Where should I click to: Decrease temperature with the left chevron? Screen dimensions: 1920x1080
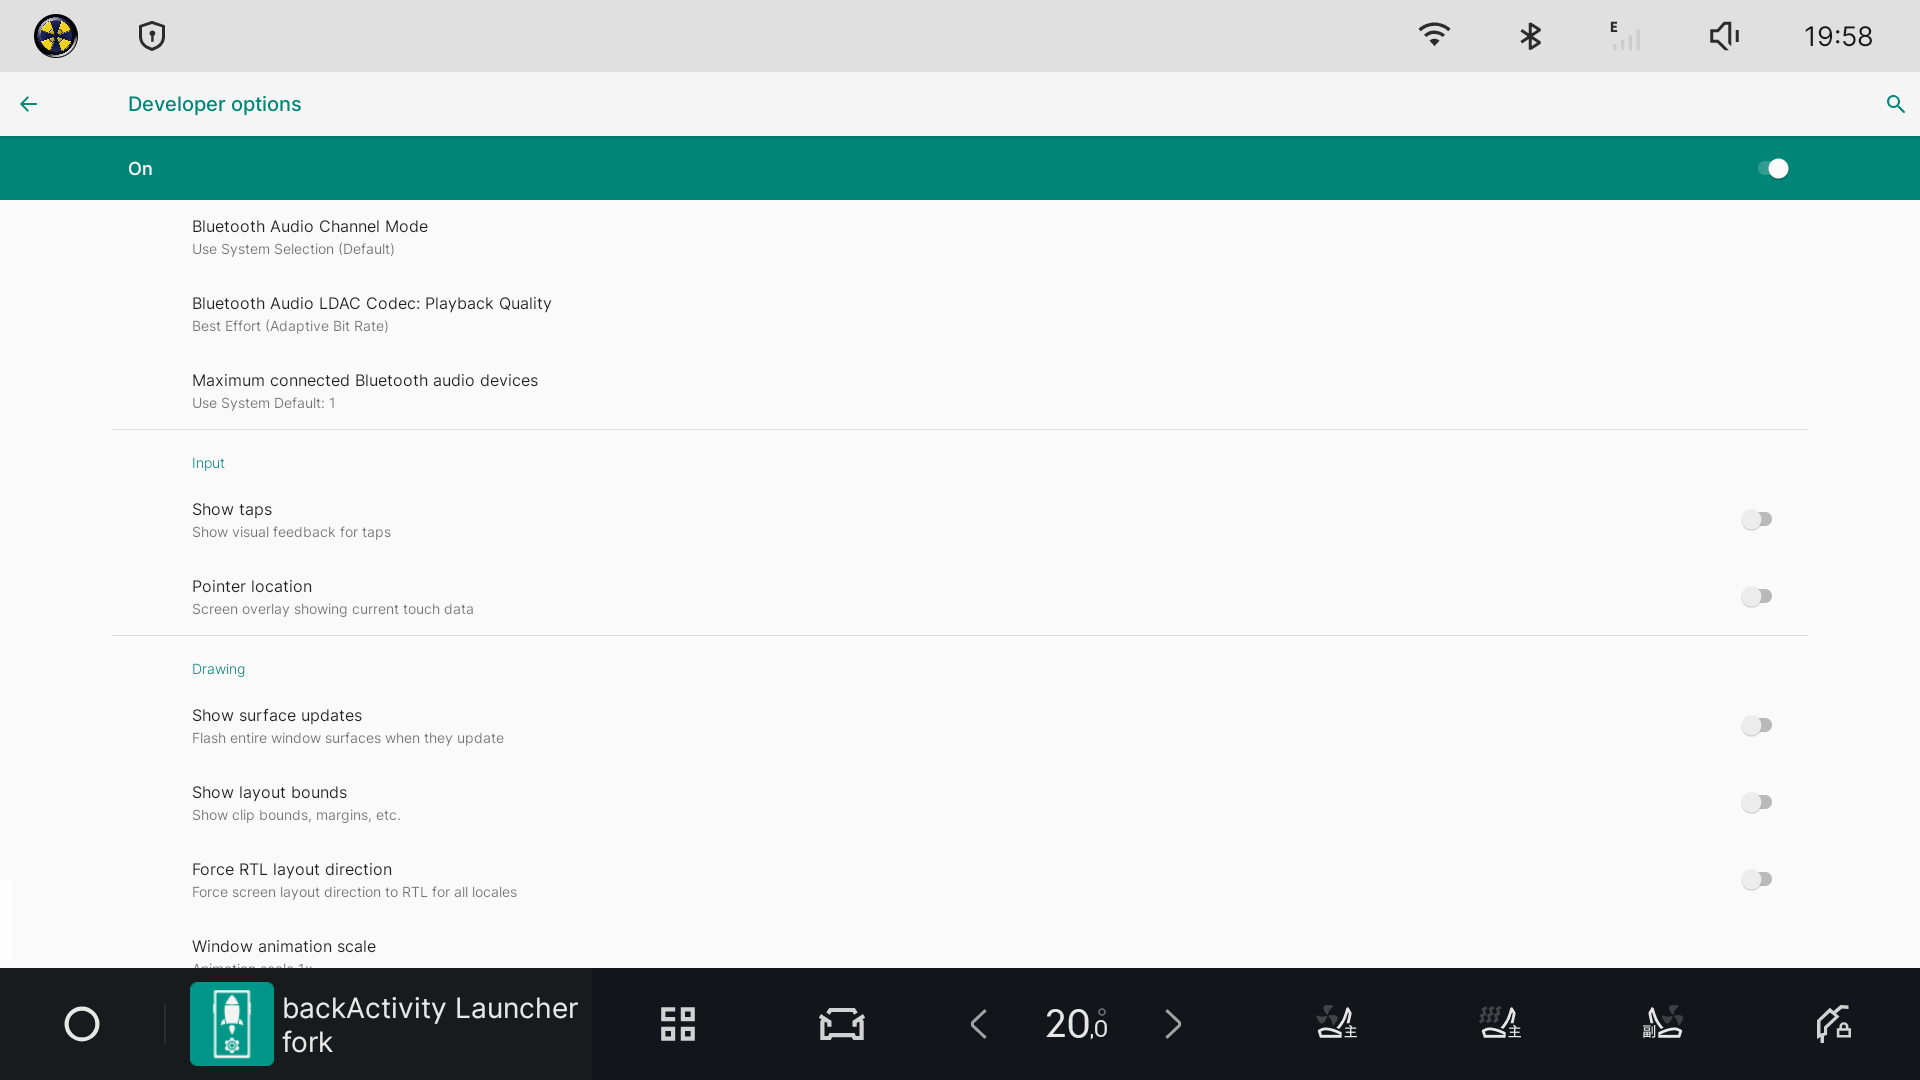[x=979, y=1024]
